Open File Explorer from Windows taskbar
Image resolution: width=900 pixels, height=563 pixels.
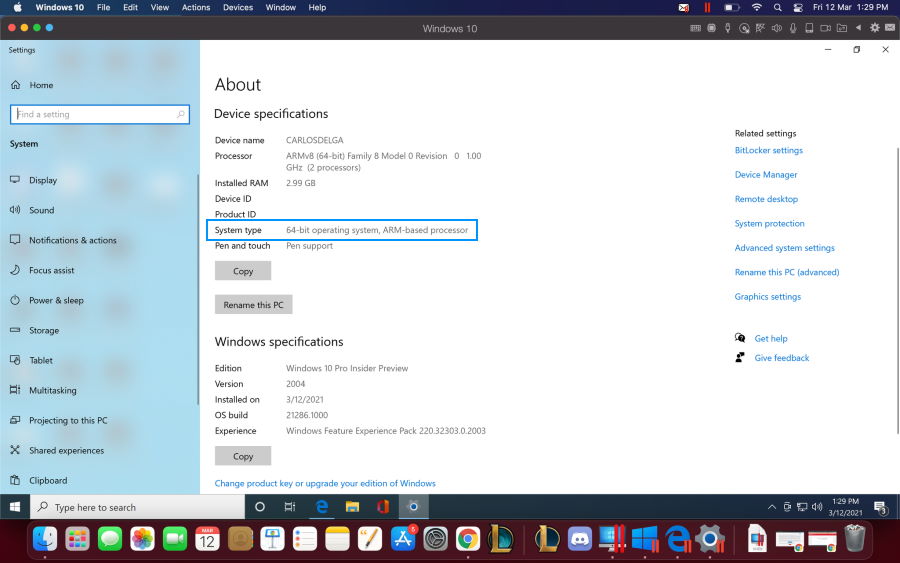point(352,507)
